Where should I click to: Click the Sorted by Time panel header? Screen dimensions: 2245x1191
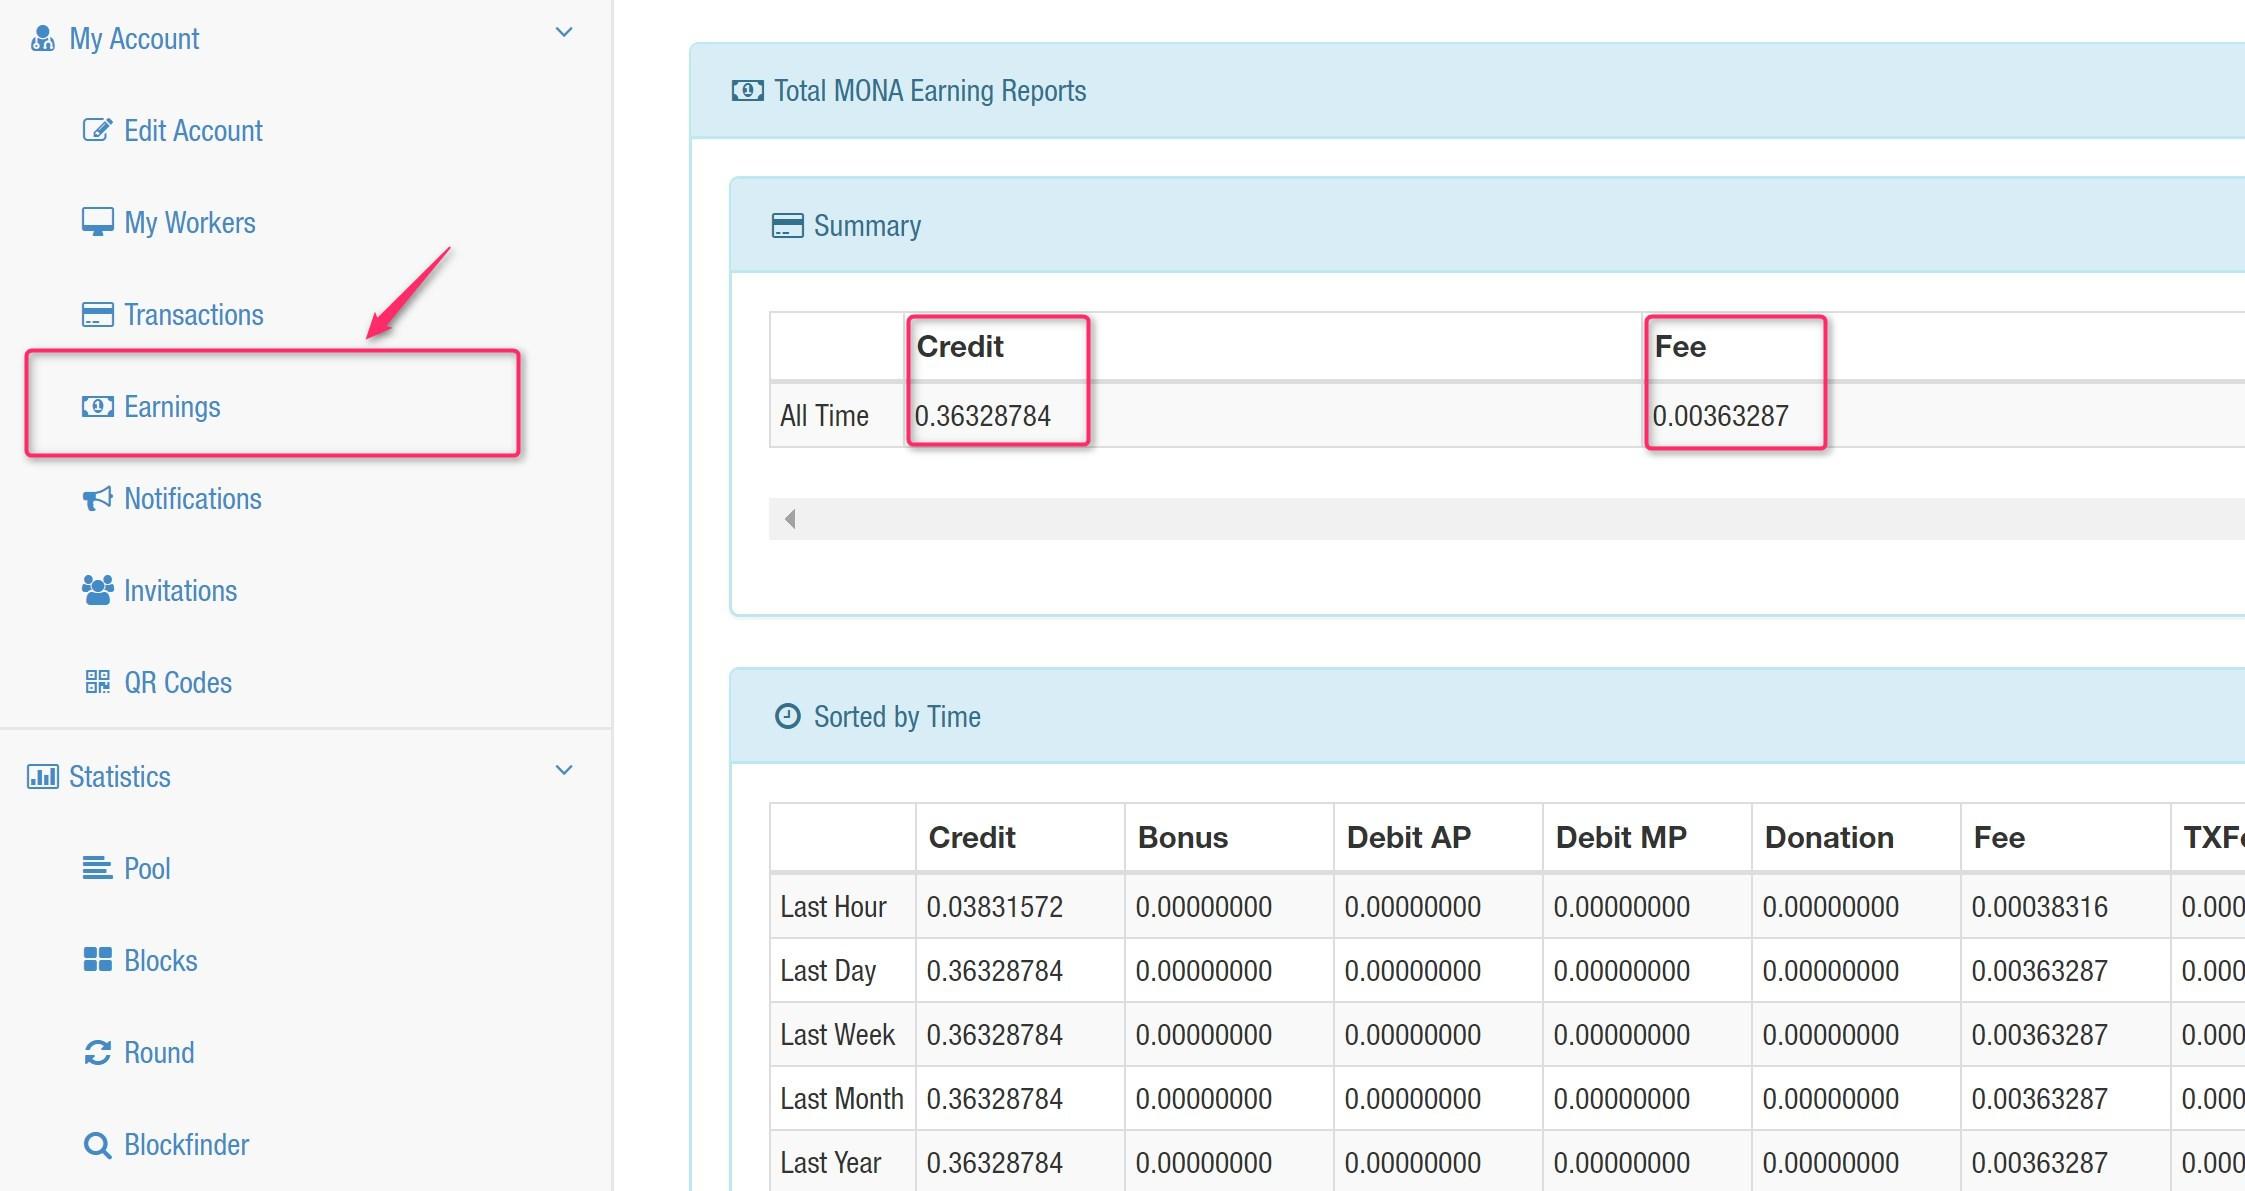click(x=896, y=716)
